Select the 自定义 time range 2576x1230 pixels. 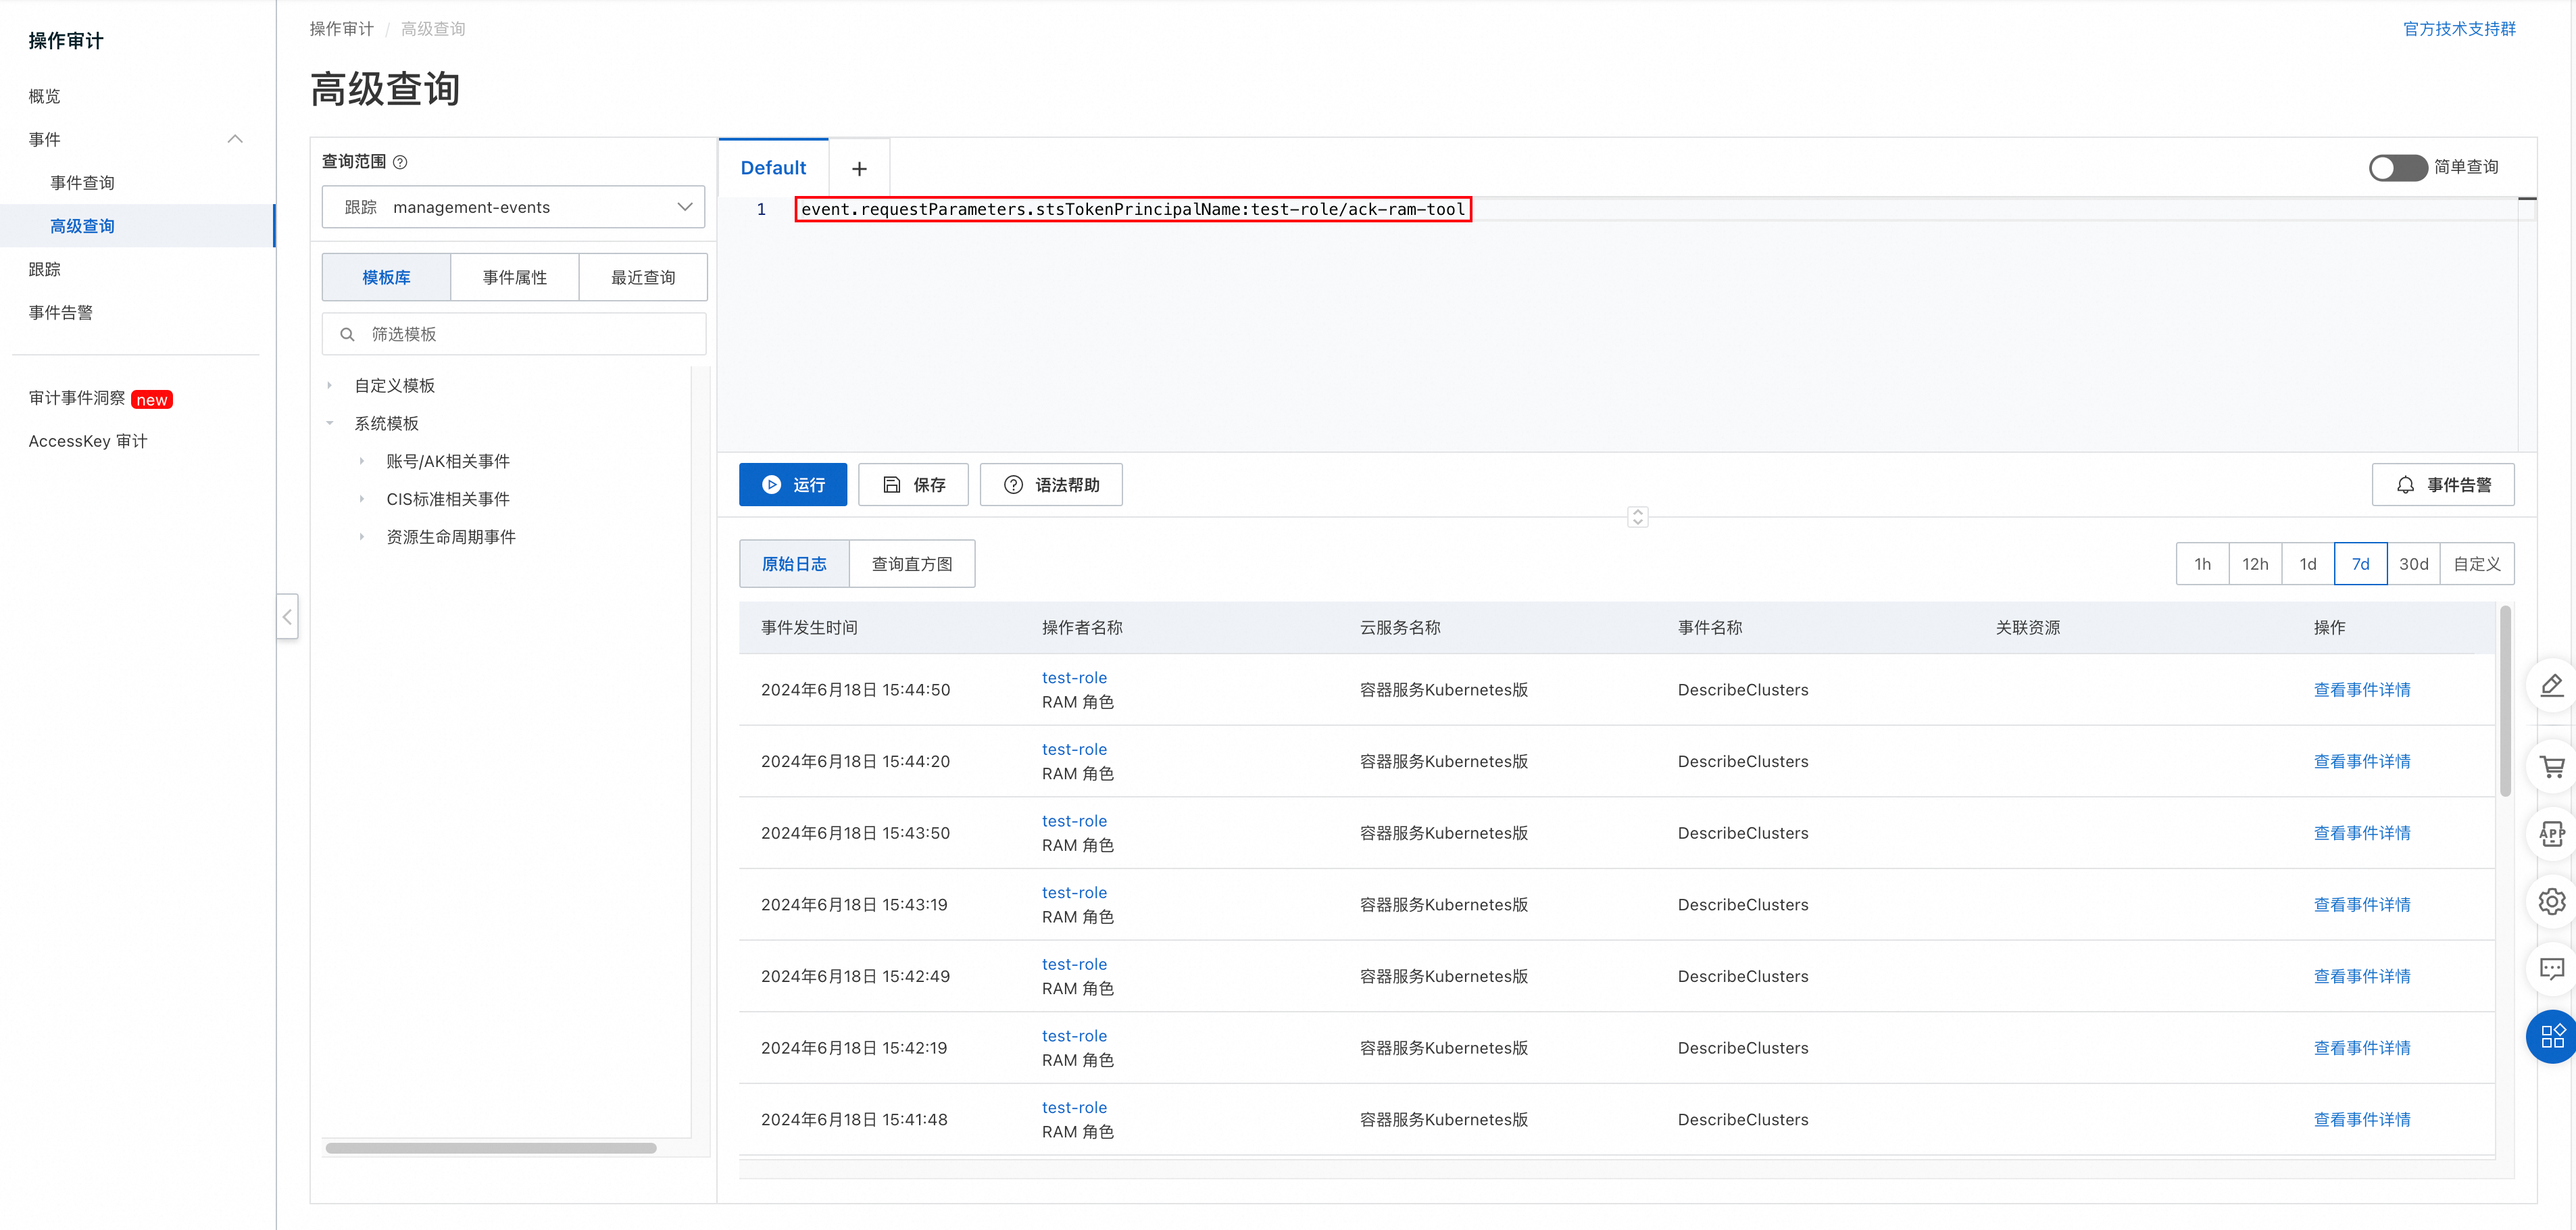coord(2477,564)
